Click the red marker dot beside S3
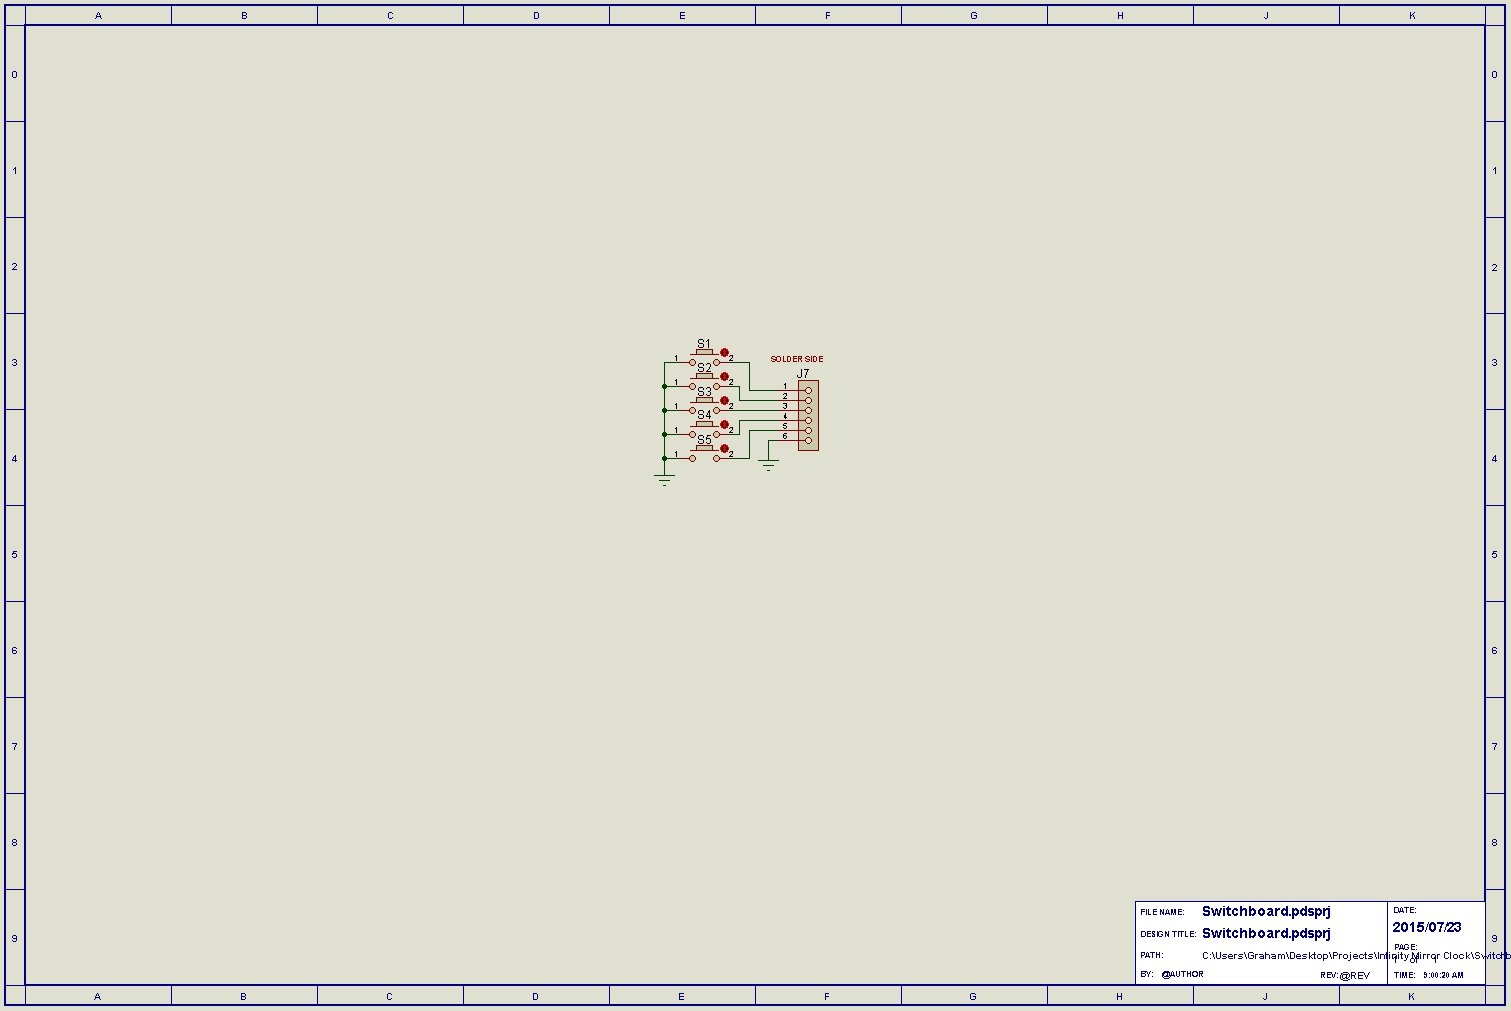Viewport: 1511px width, 1011px height. click(x=724, y=401)
